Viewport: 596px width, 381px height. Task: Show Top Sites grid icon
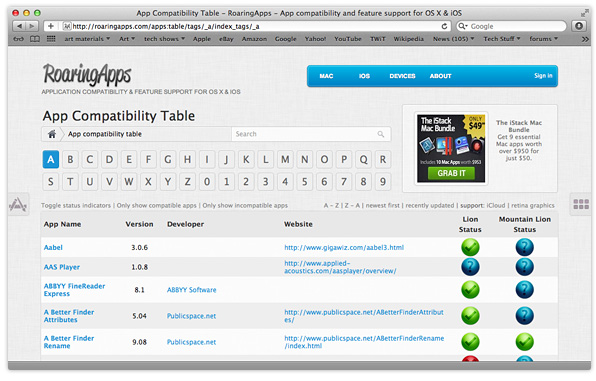coord(51,39)
